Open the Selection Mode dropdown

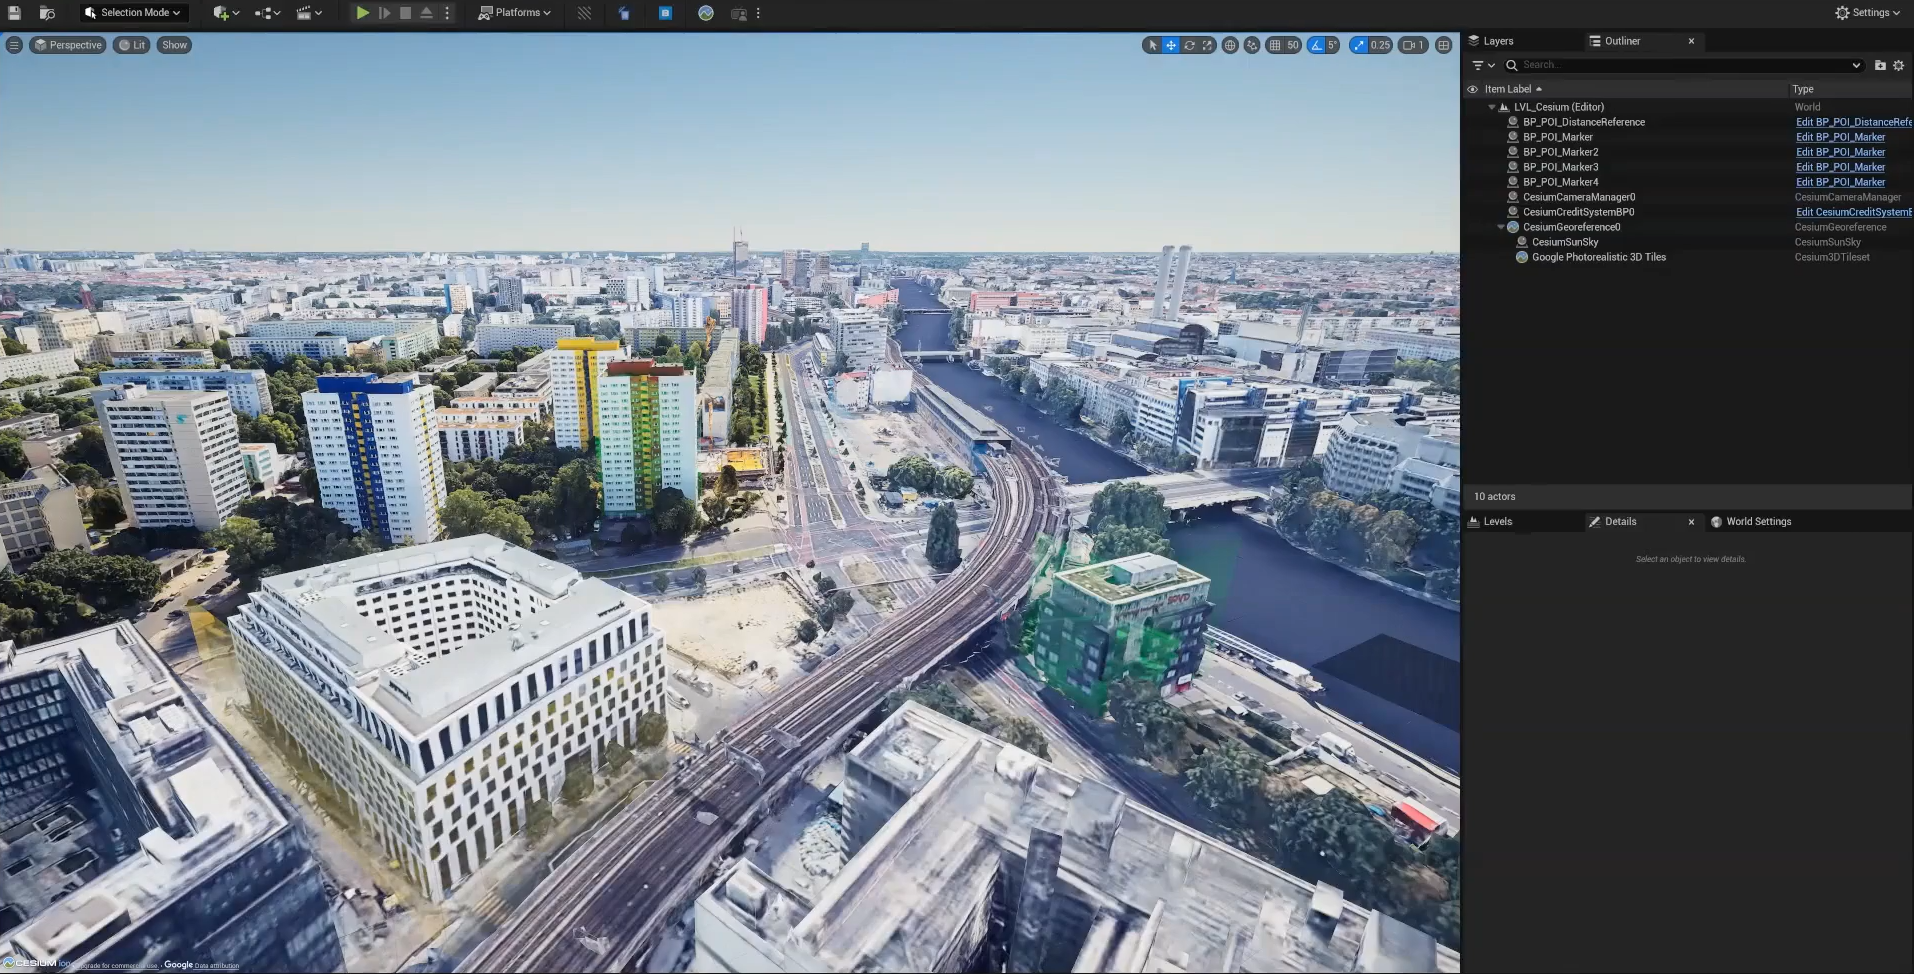134,13
